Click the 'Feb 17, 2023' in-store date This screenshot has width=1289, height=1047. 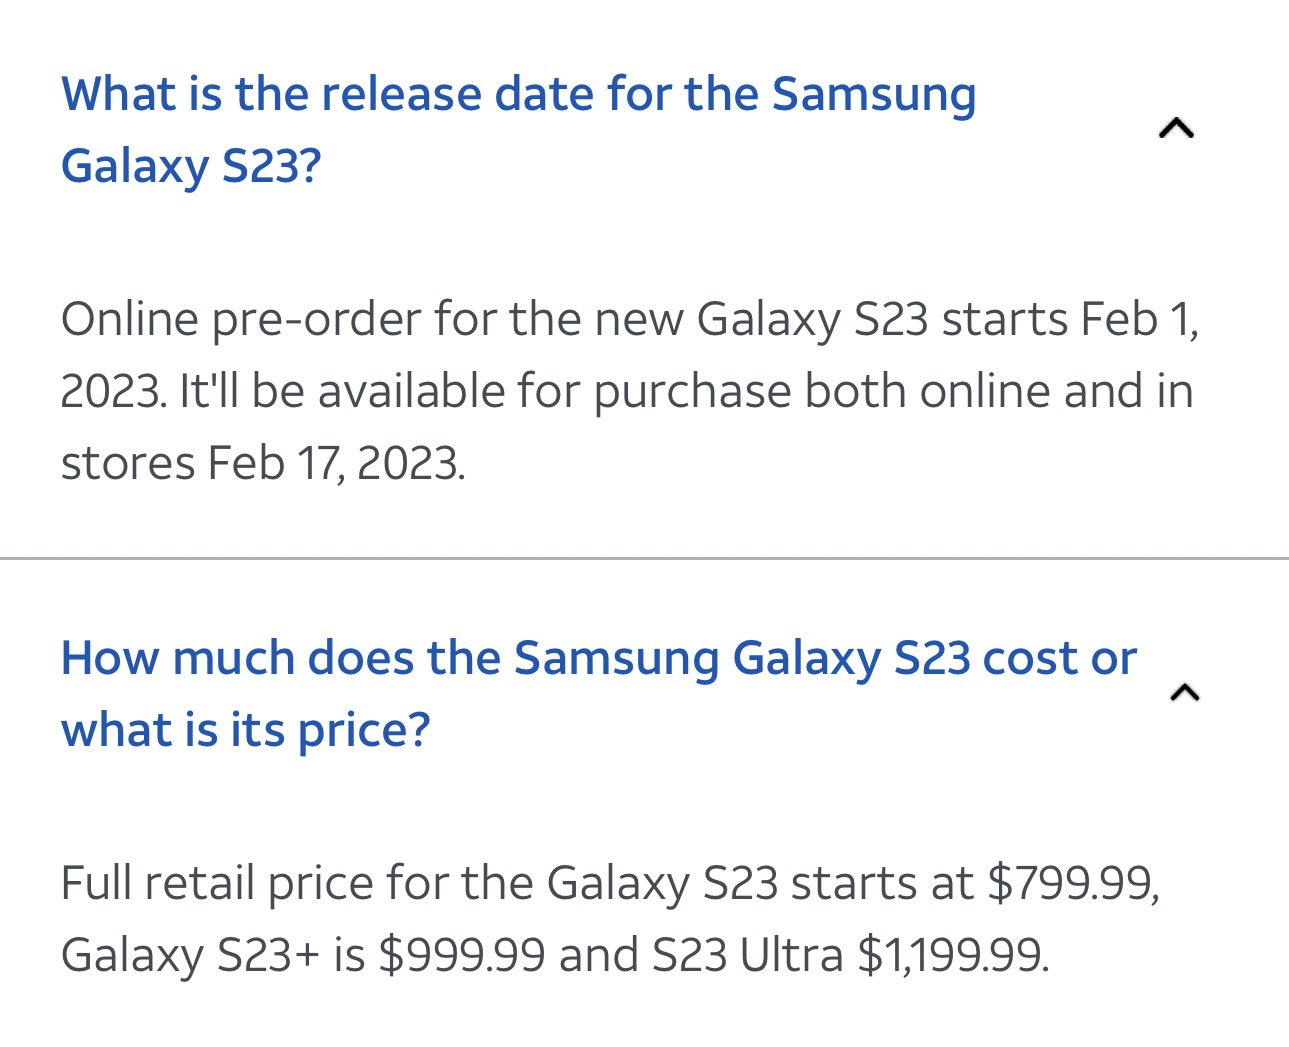pyautogui.click(x=336, y=464)
